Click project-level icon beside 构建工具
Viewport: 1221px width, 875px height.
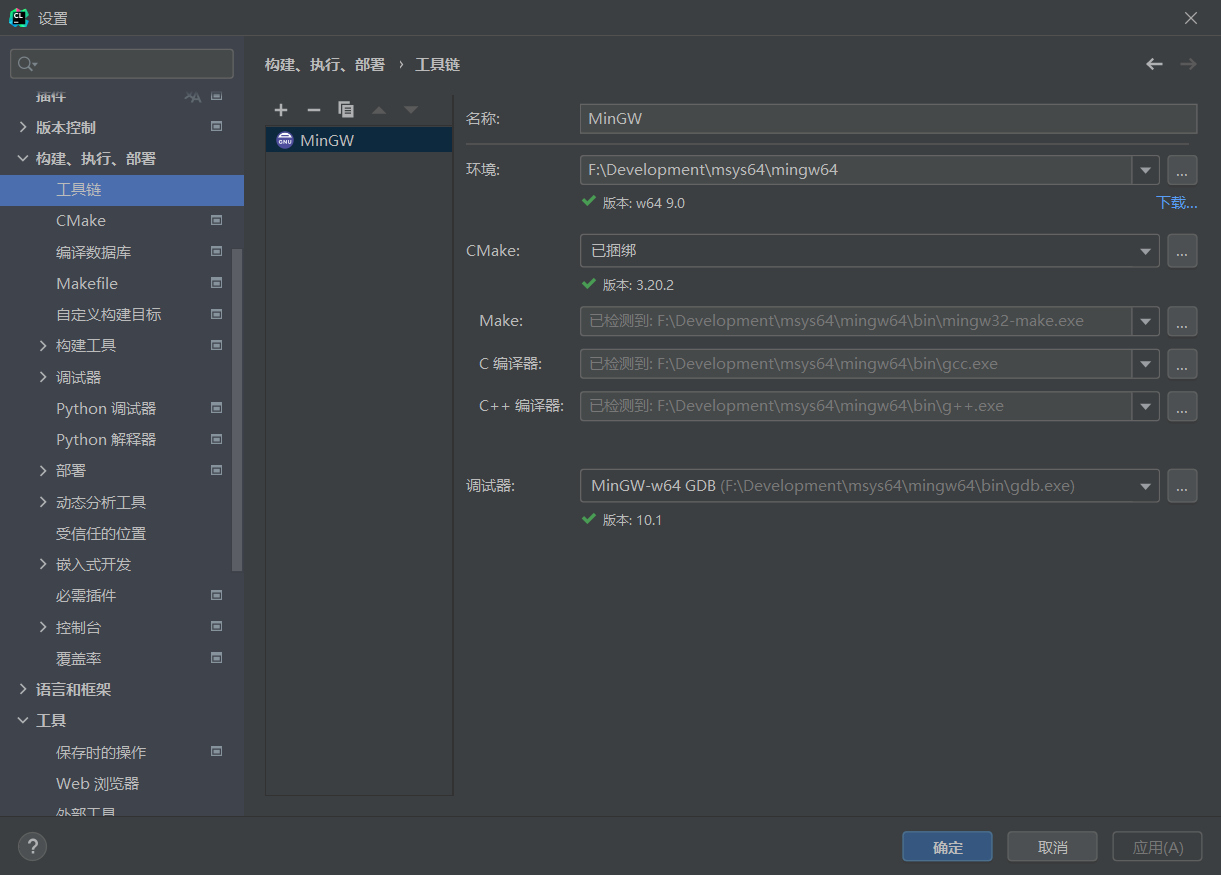coord(216,345)
